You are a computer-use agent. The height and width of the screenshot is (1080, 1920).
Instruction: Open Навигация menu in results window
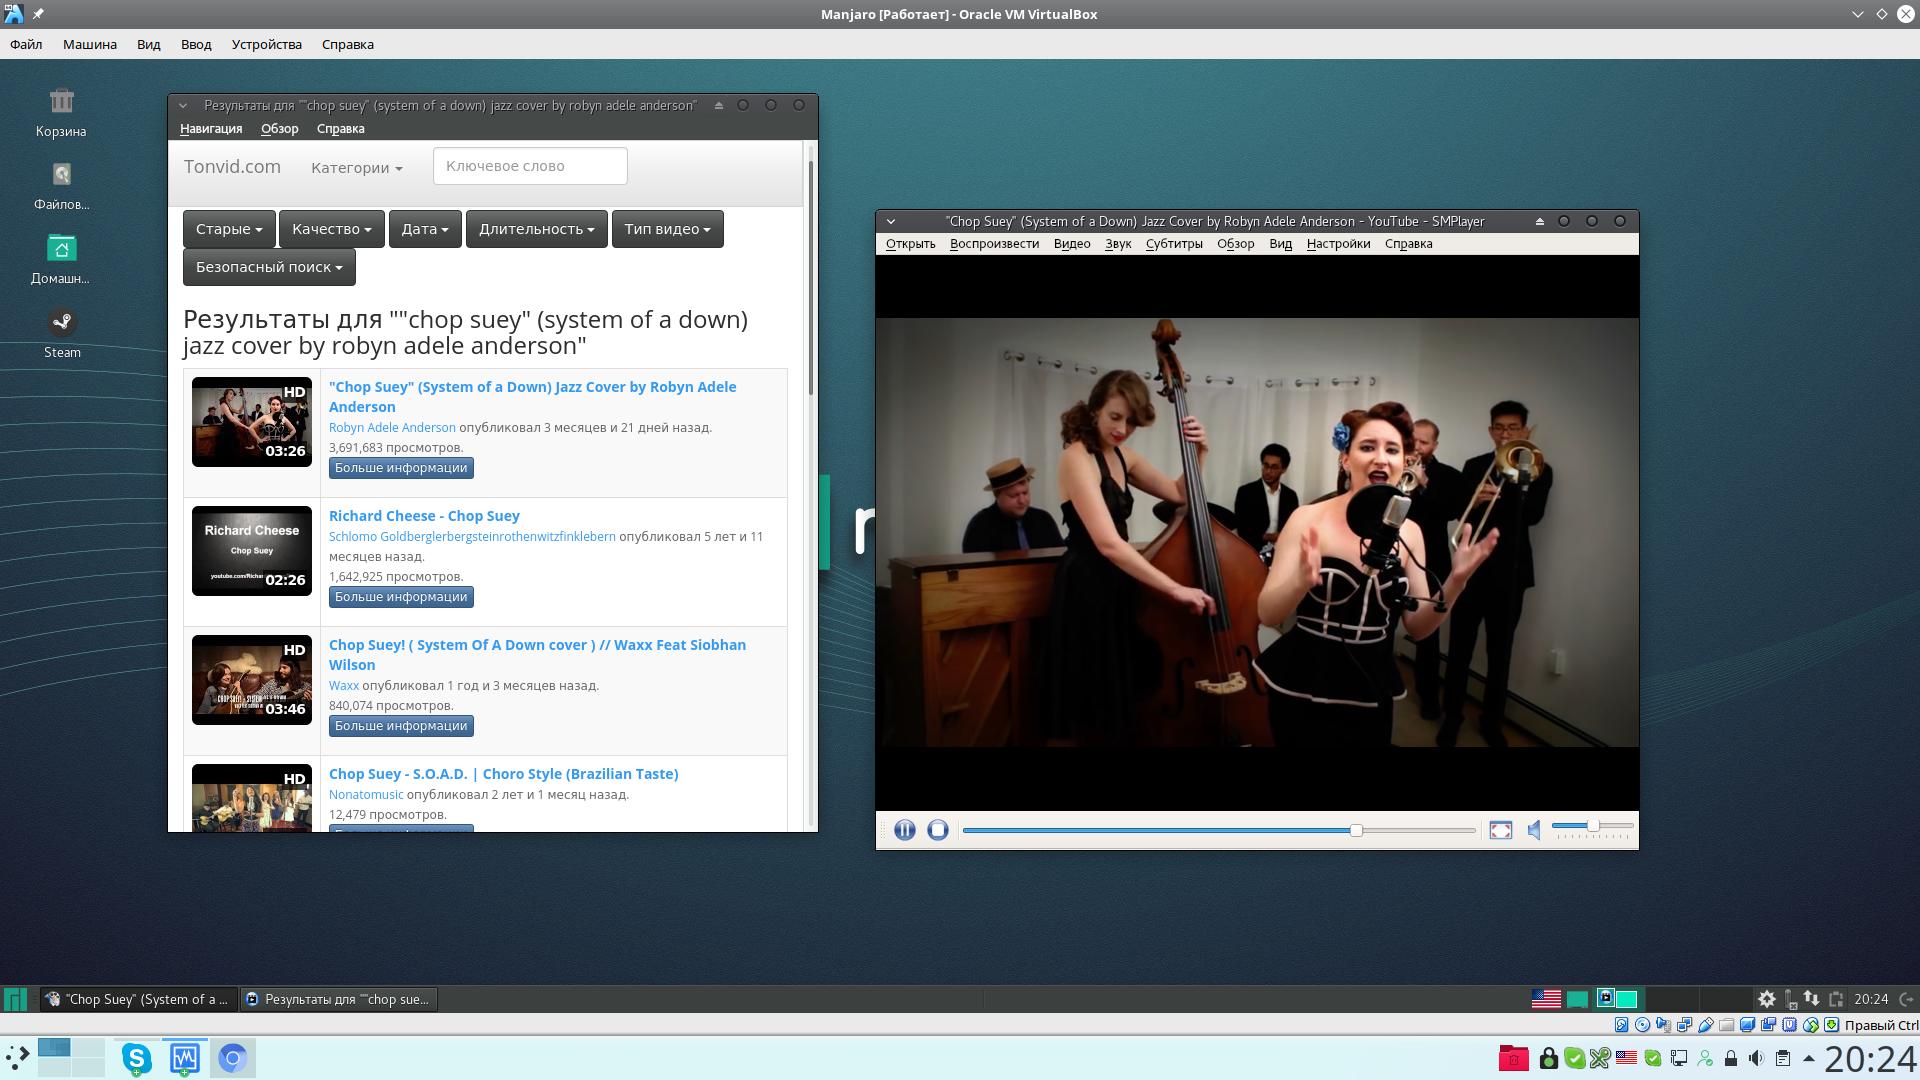click(x=211, y=128)
